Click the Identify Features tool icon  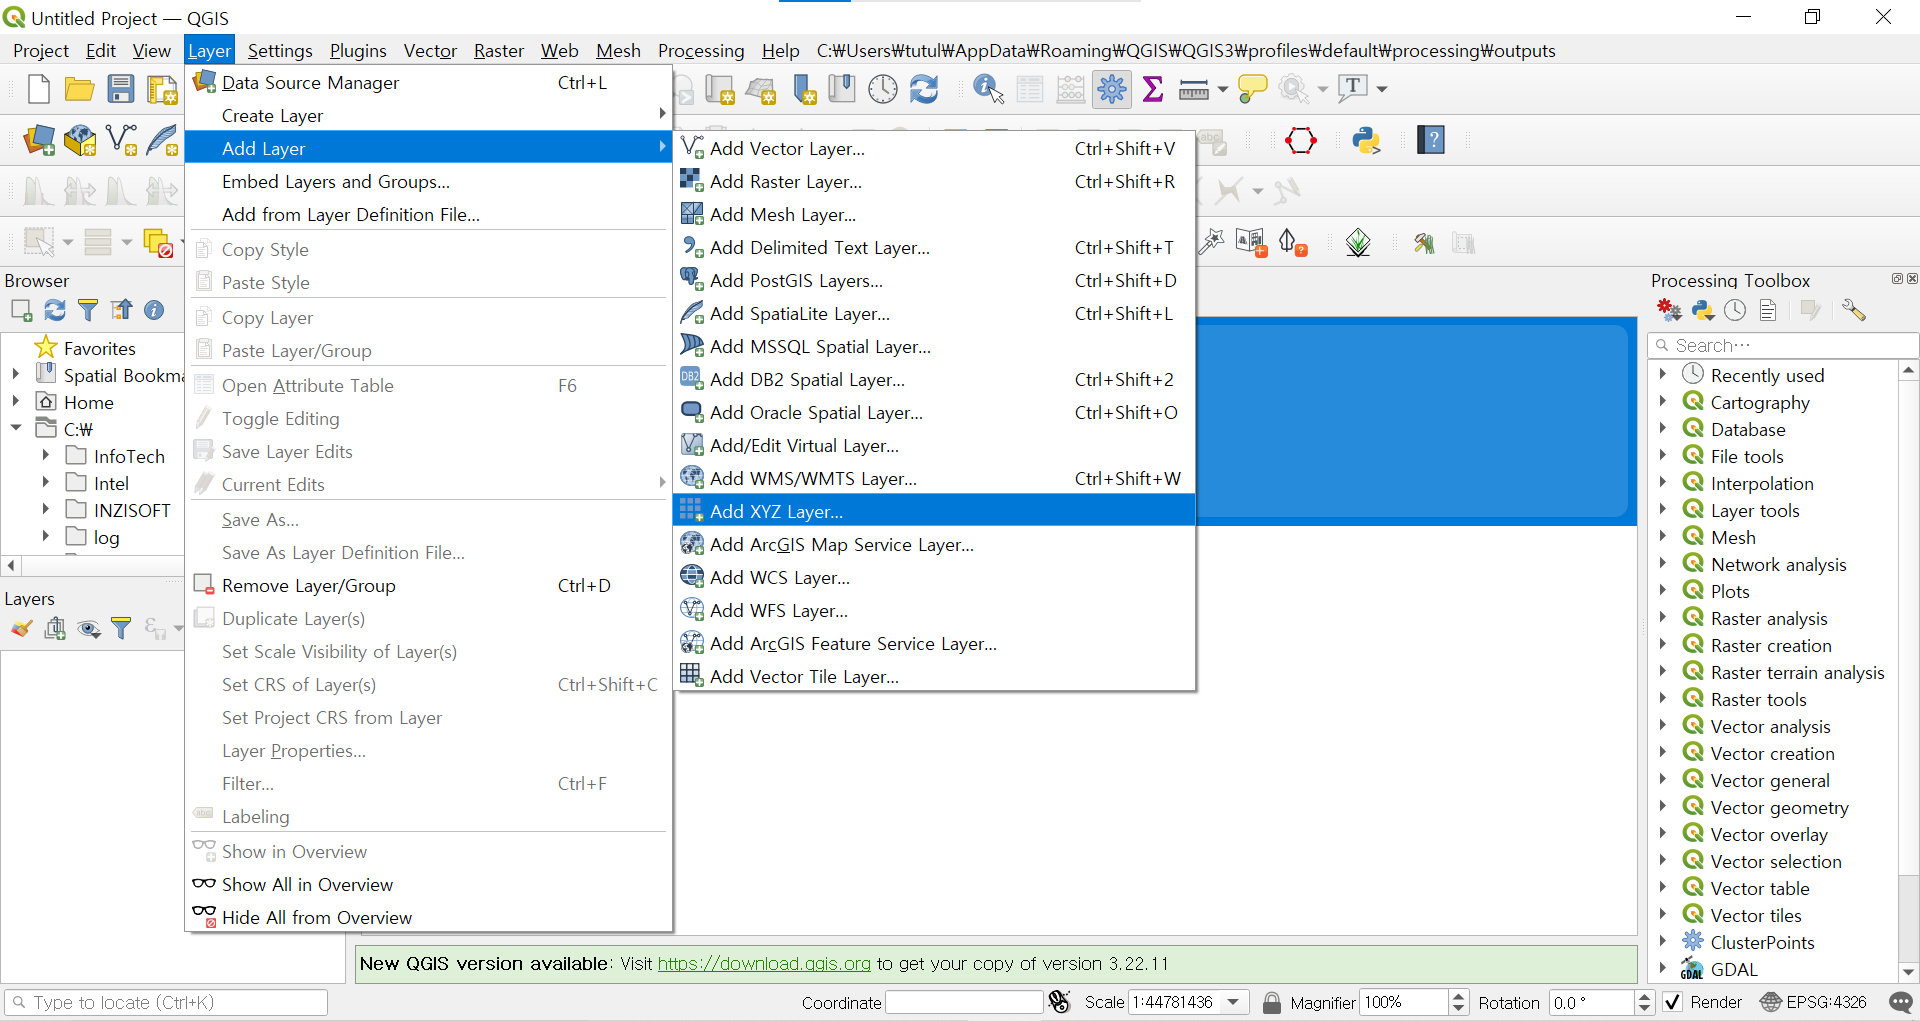coord(988,89)
